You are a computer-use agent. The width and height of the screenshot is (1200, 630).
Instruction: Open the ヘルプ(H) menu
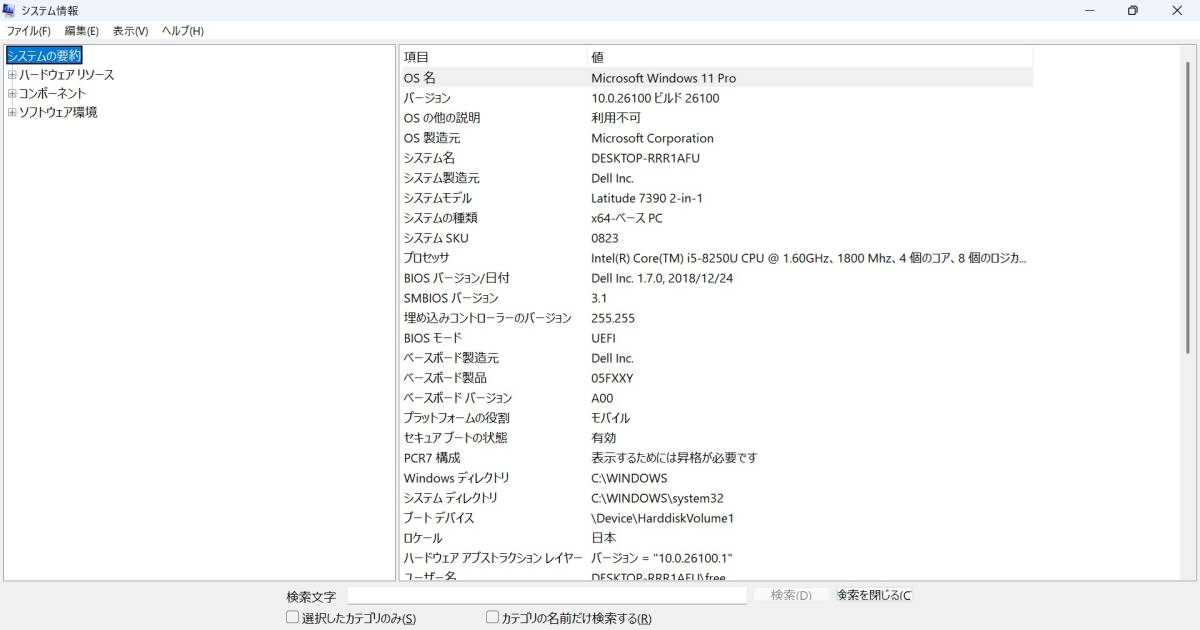tap(183, 31)
